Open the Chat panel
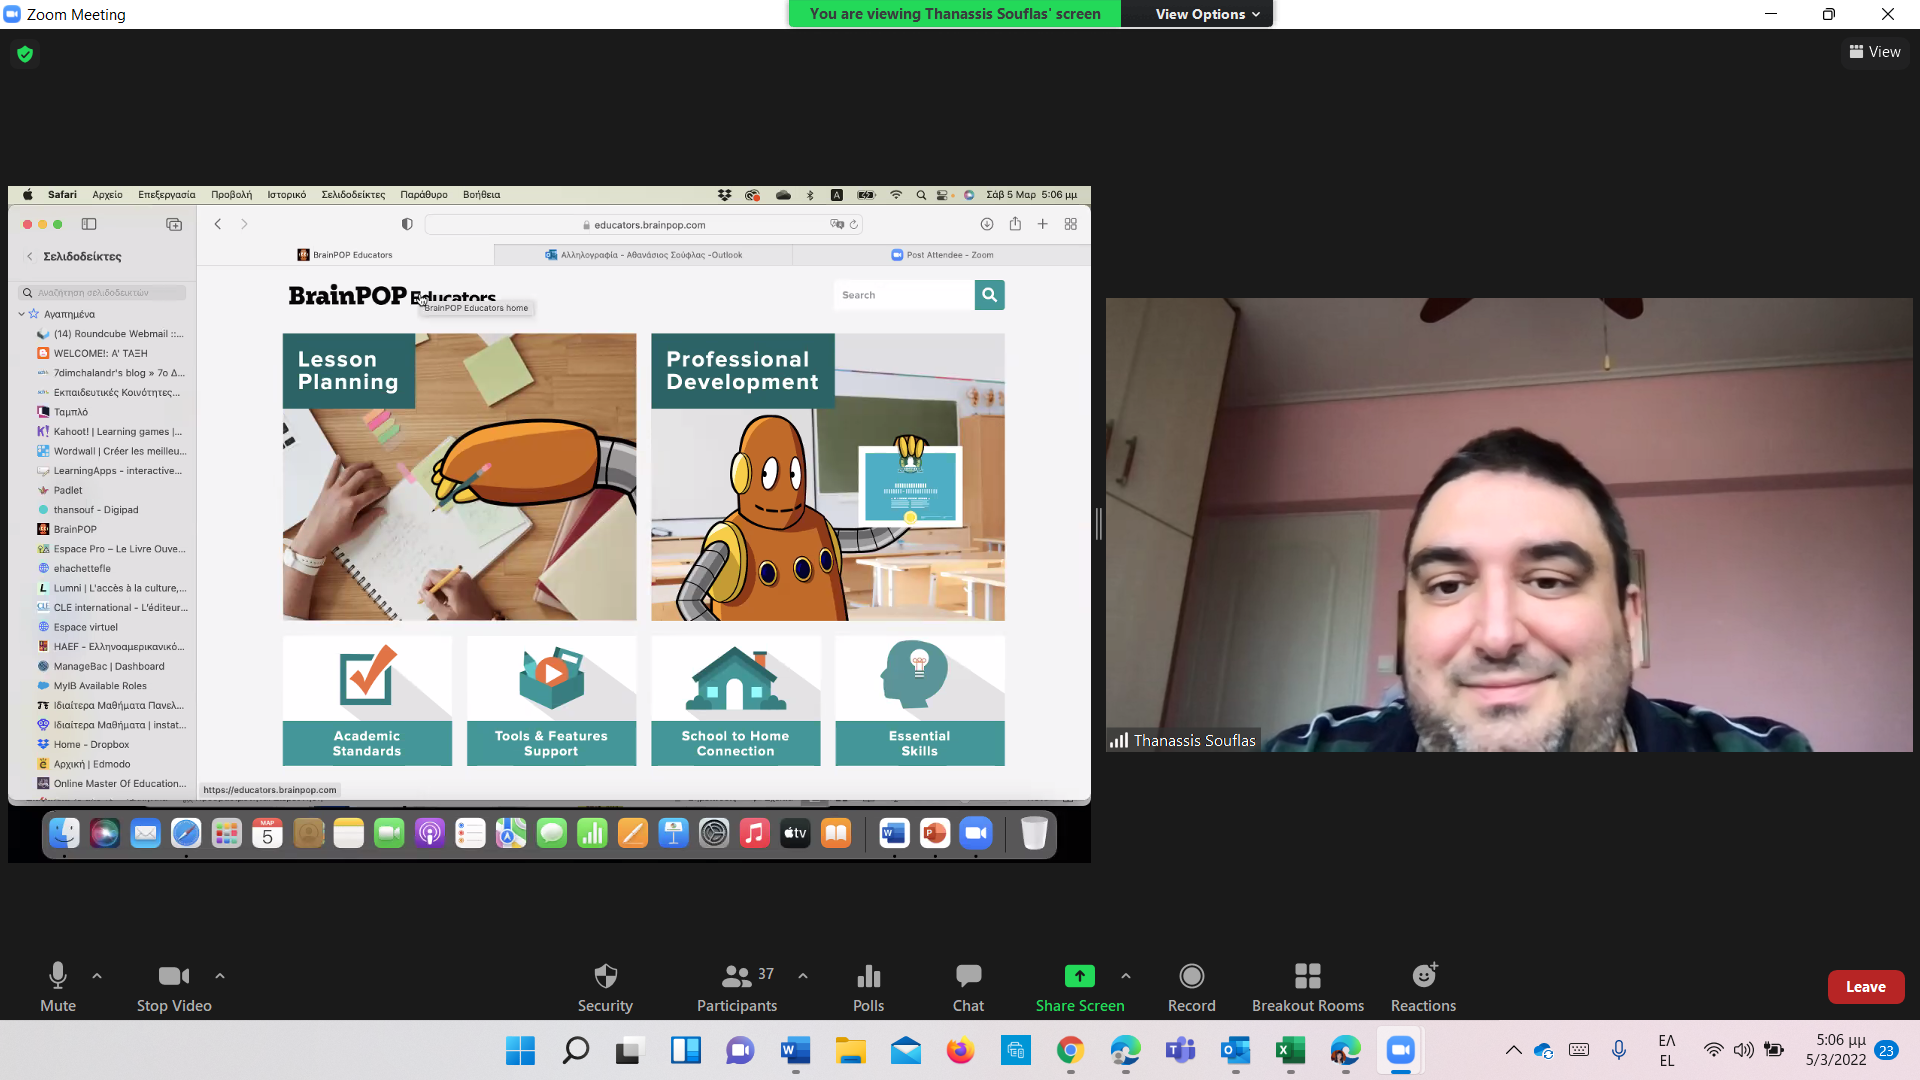The height and width of the screenshot is (1080, 1920). (968, 986)
